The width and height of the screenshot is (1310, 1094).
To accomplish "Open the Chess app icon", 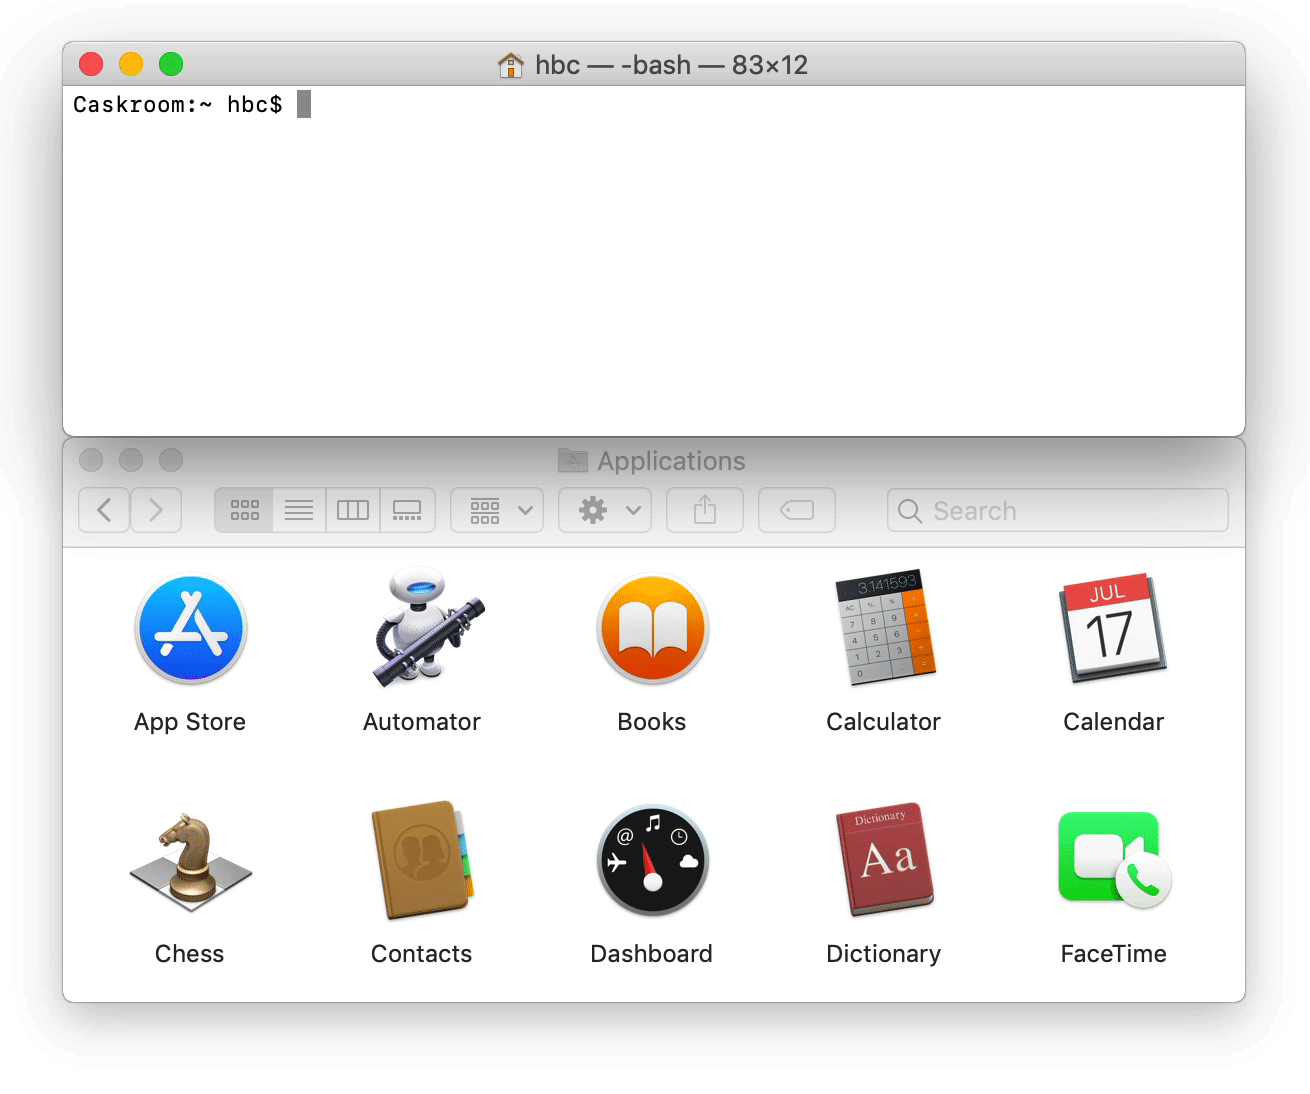I will click(x=190, y=861).
